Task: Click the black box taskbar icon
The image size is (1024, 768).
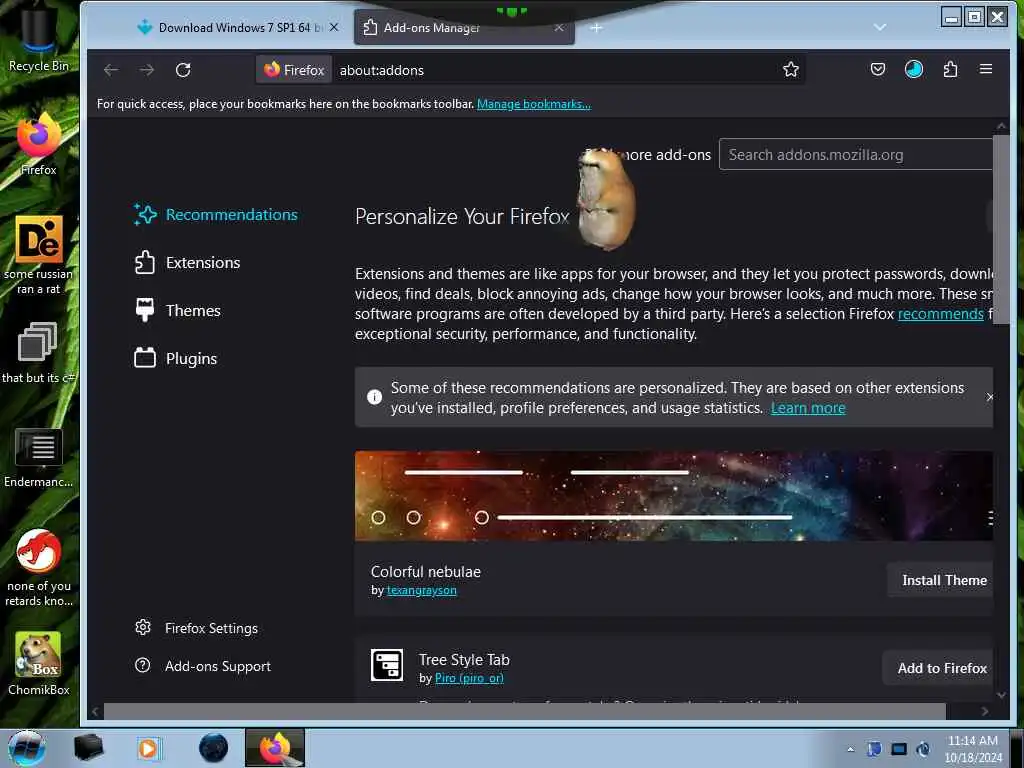Action: [x=88, y=748]
